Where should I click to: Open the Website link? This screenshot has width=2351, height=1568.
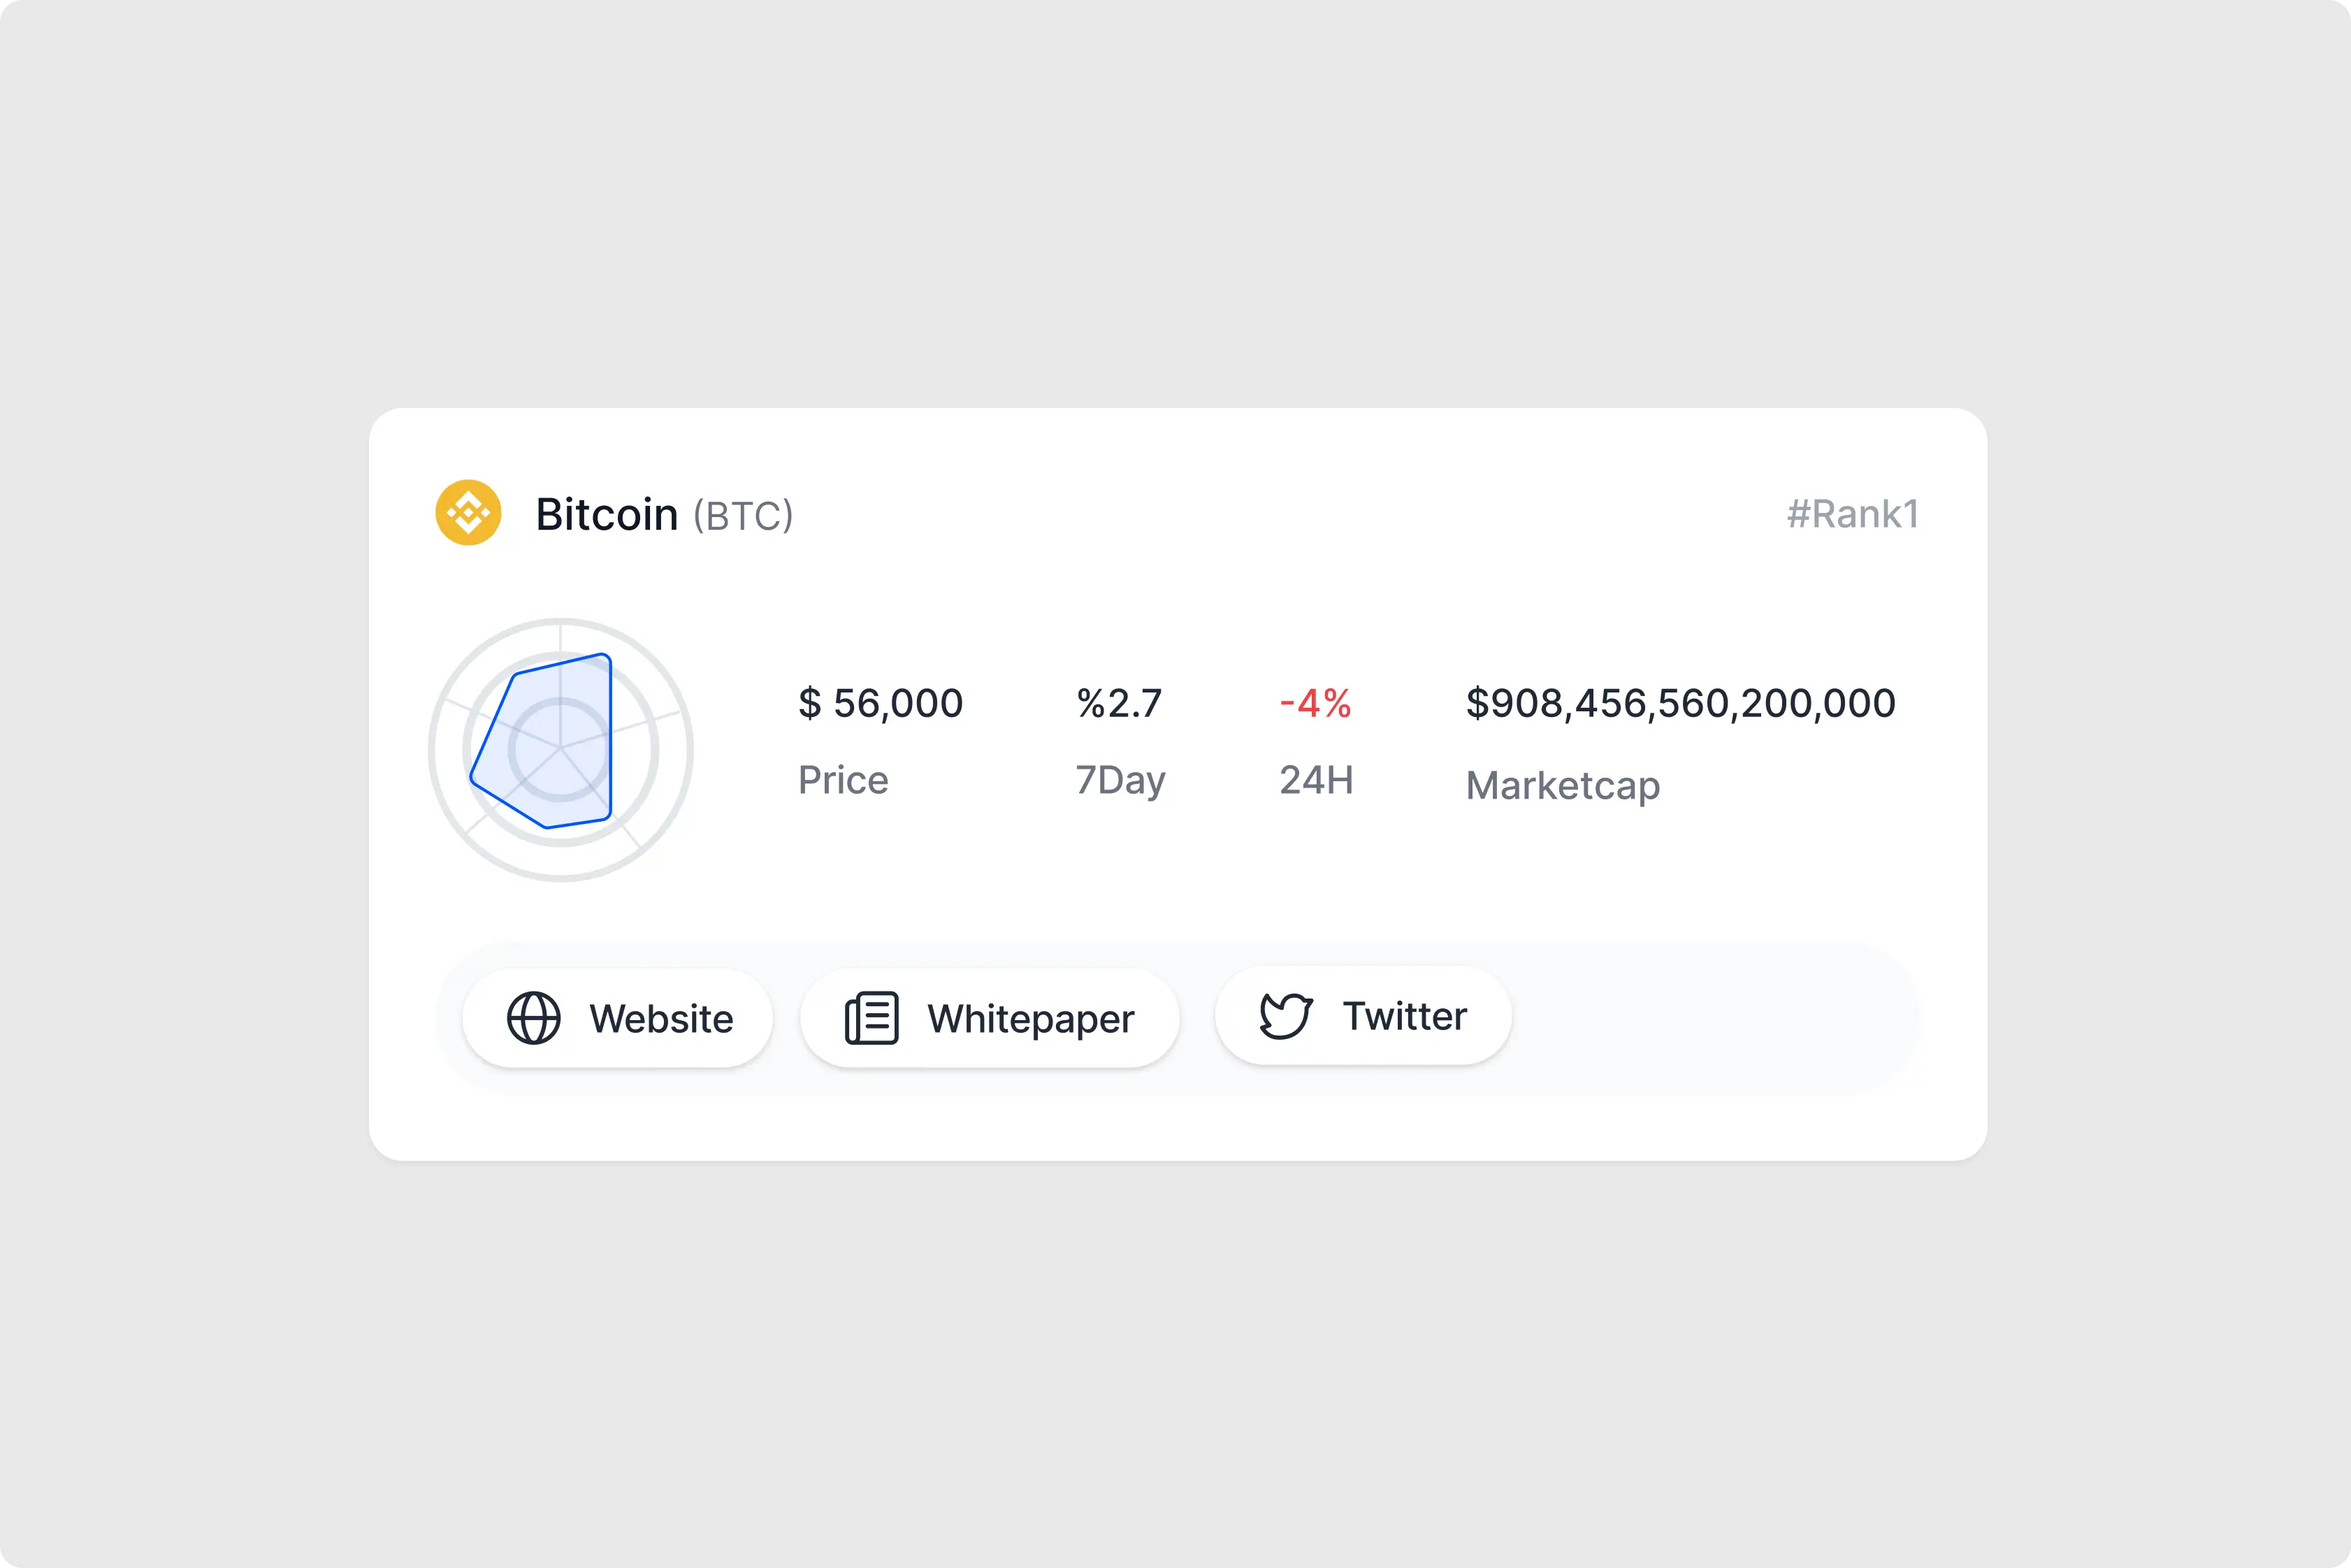pos(660,1018)
